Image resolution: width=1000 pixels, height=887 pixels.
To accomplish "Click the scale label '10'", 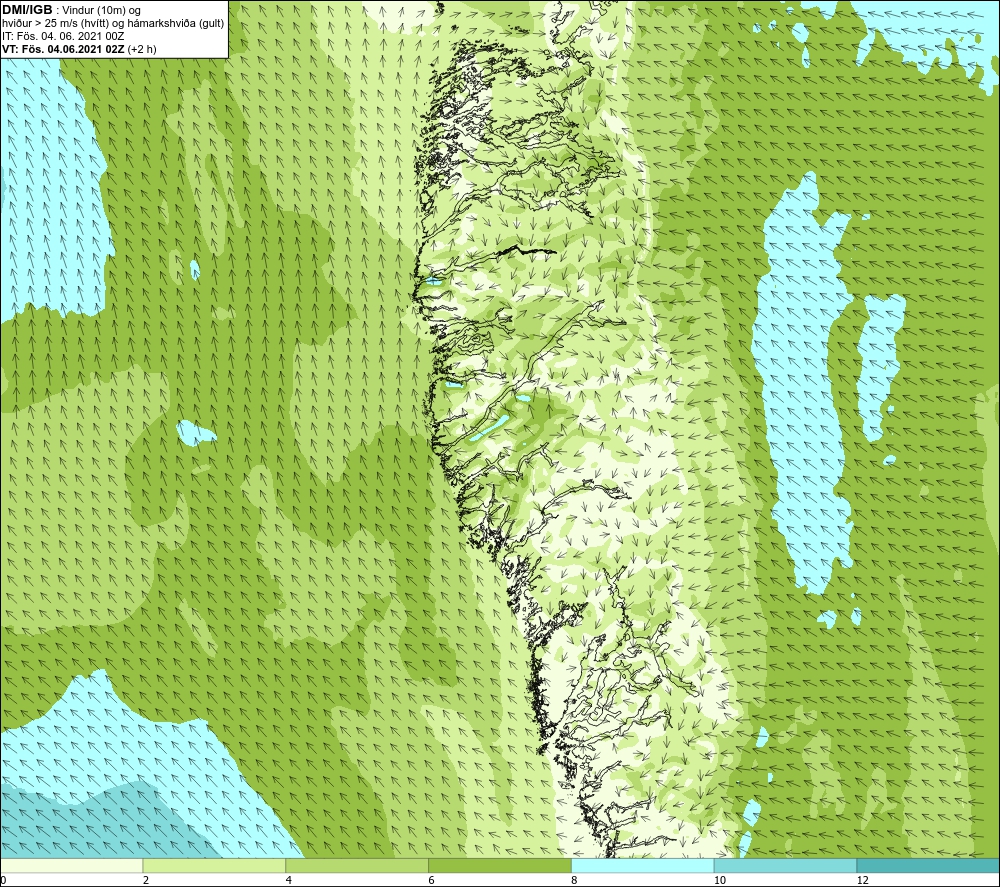I will point(720,880).
